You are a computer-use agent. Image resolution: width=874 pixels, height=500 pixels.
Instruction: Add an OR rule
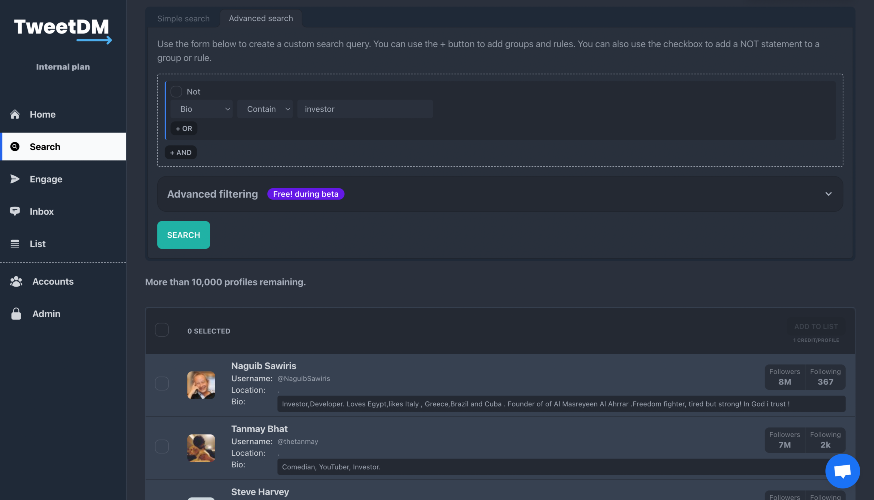click(x=184, y=129)
